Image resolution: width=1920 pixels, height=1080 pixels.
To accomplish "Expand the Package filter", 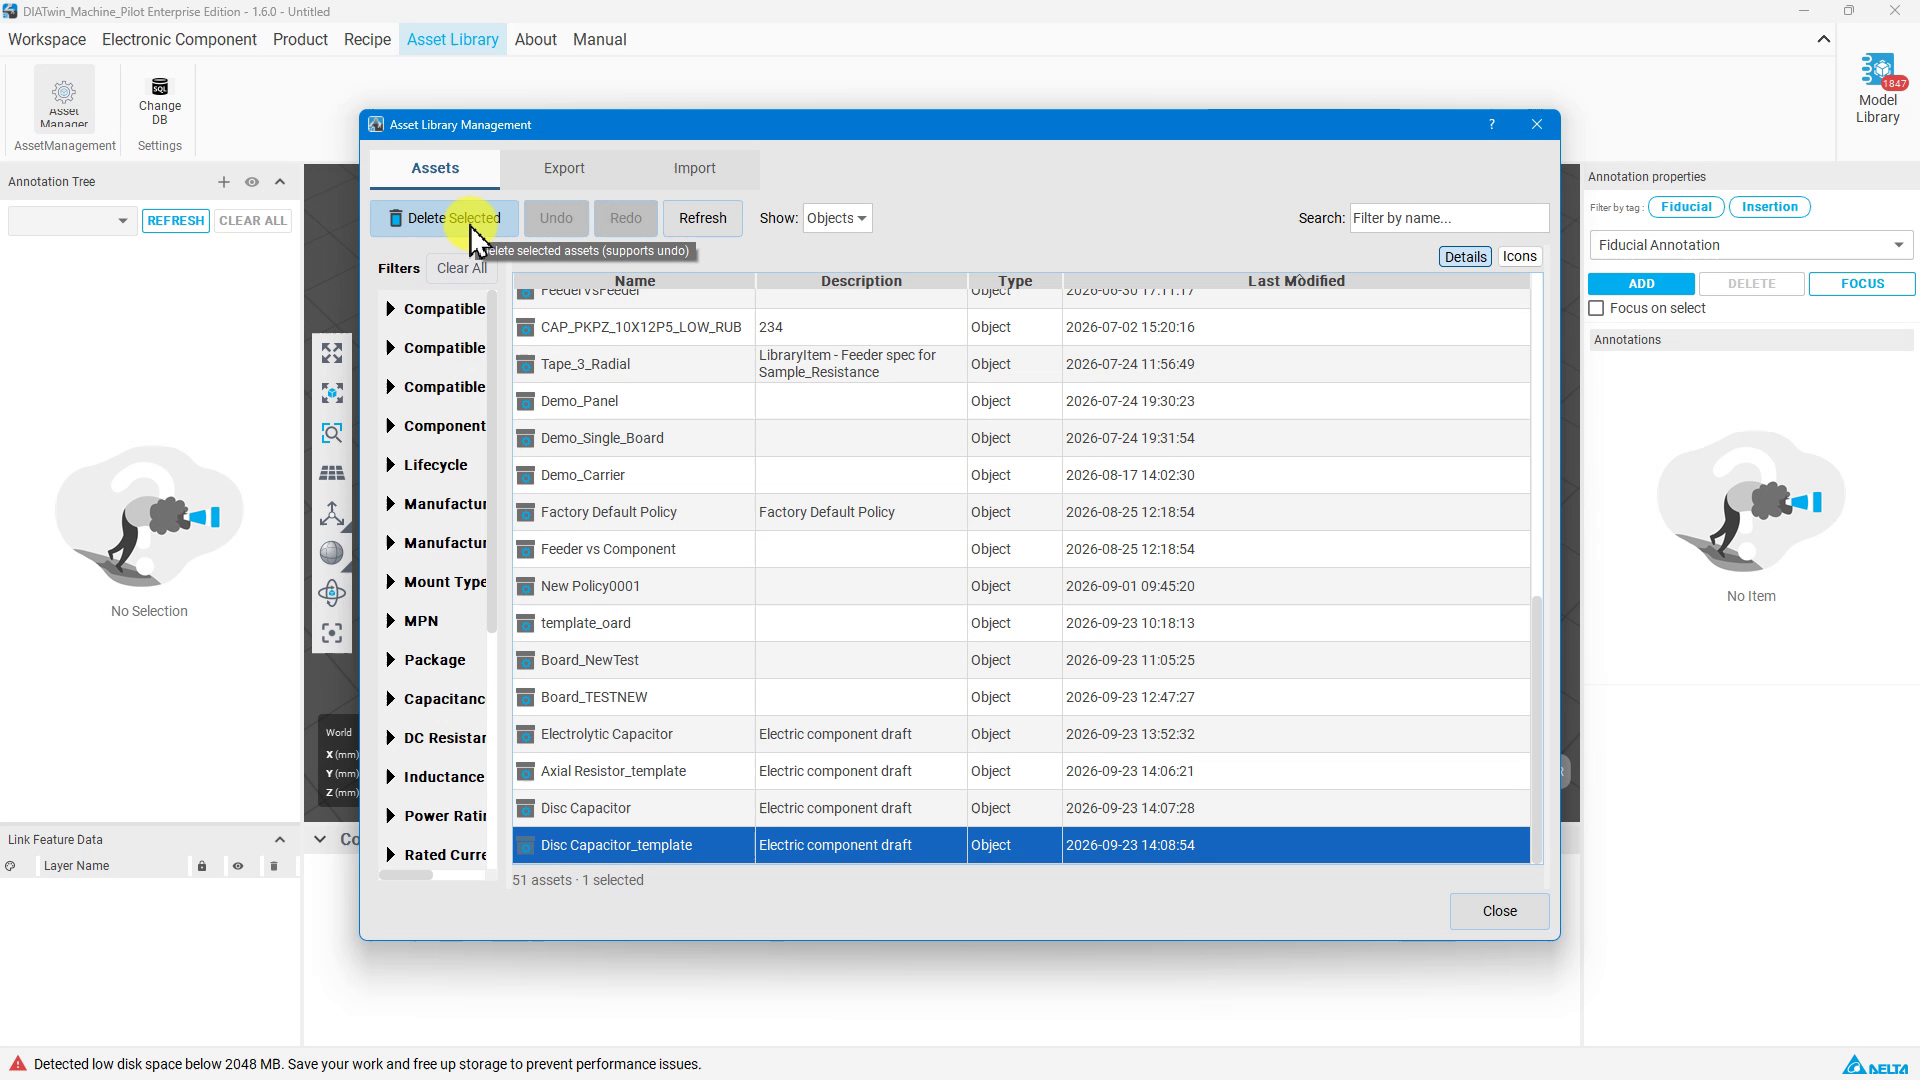I will pyautogui.click(x=390, y=660).
